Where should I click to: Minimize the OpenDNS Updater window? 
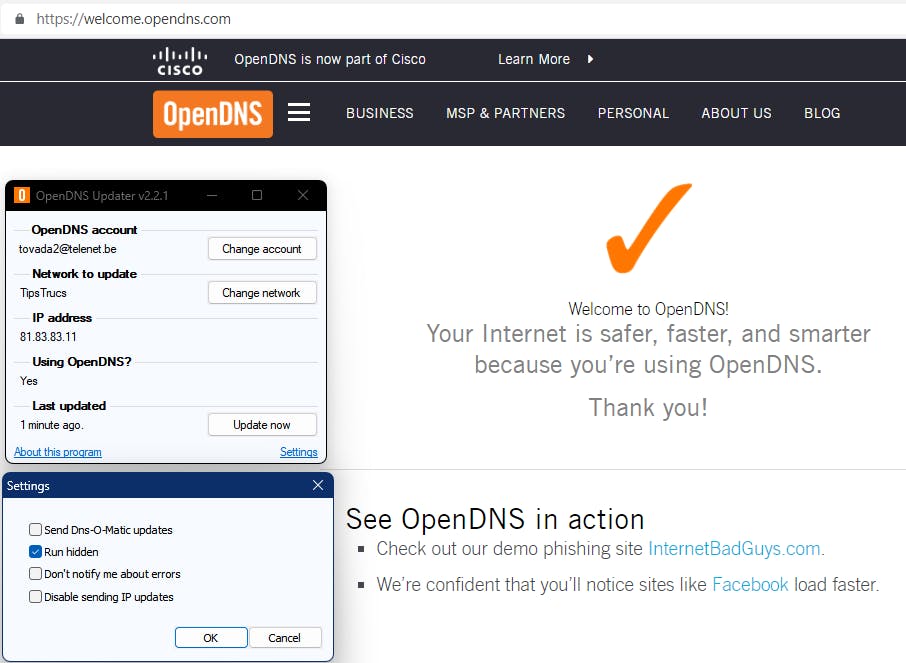point(212,195)
